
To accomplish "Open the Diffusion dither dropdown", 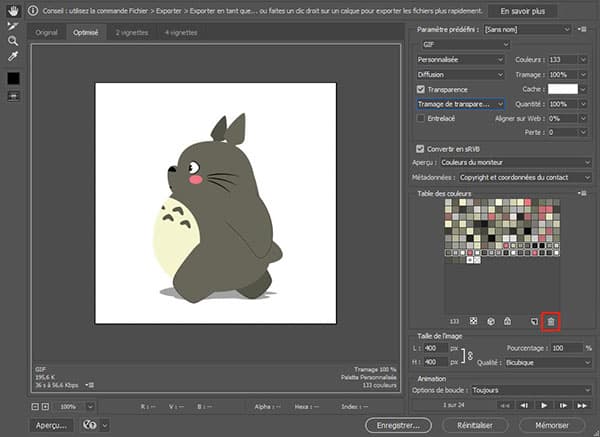I will 460,75.
